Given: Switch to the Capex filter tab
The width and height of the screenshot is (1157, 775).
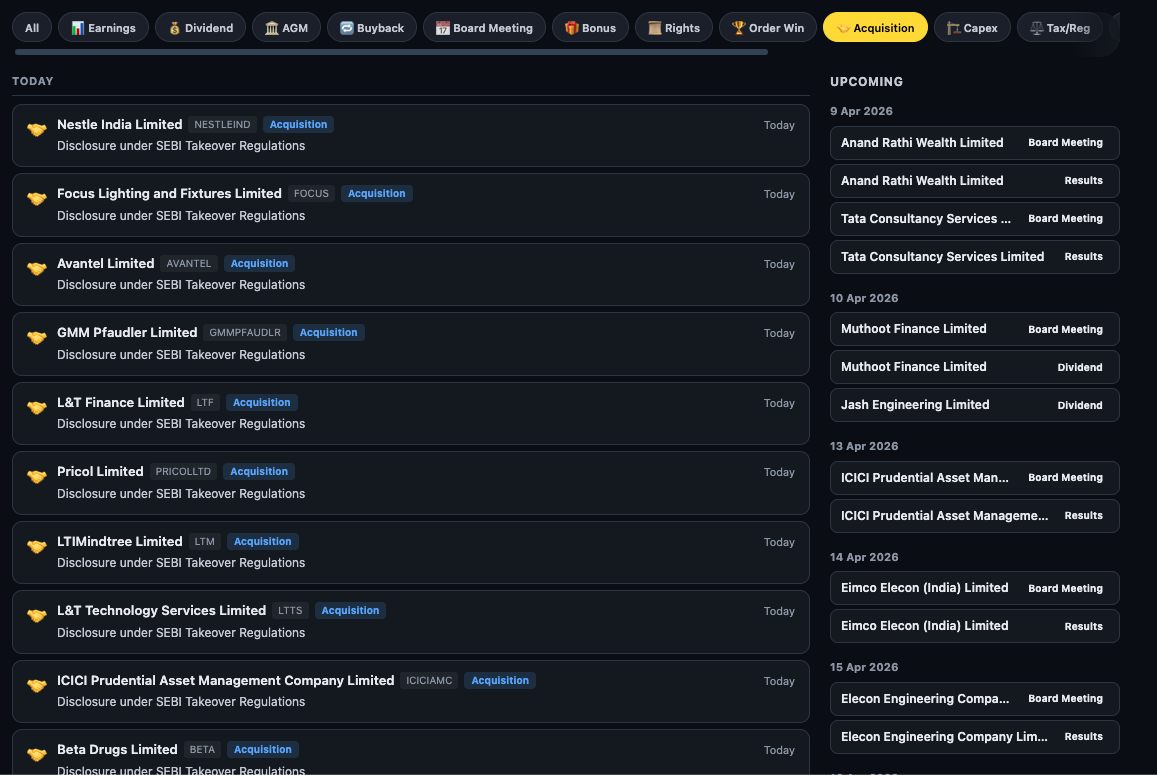Looking at the screenshot, I should coord(972,27).
